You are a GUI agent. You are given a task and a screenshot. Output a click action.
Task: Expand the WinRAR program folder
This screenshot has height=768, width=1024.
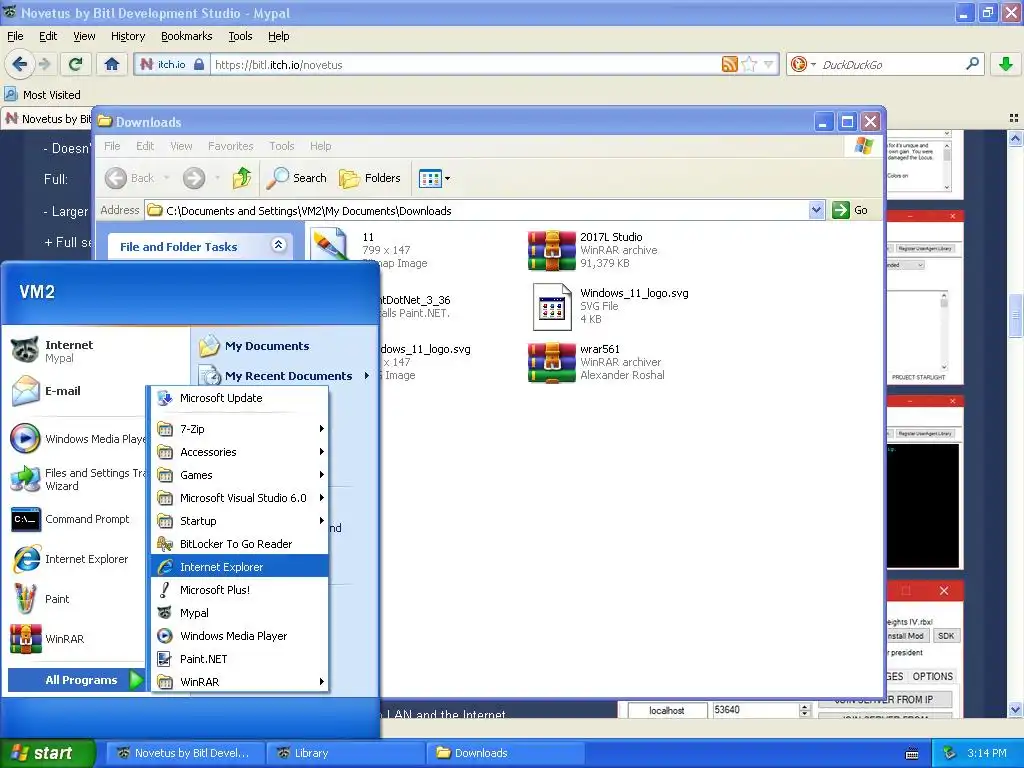tap(239, 682)
